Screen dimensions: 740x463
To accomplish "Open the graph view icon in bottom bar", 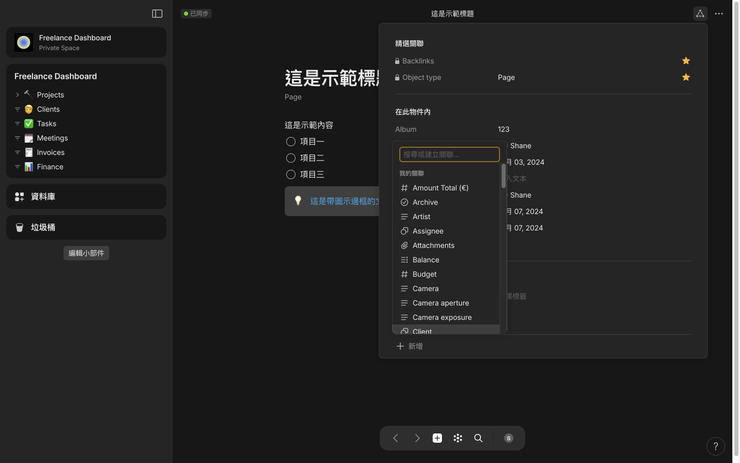I will (x=458, y=438).
